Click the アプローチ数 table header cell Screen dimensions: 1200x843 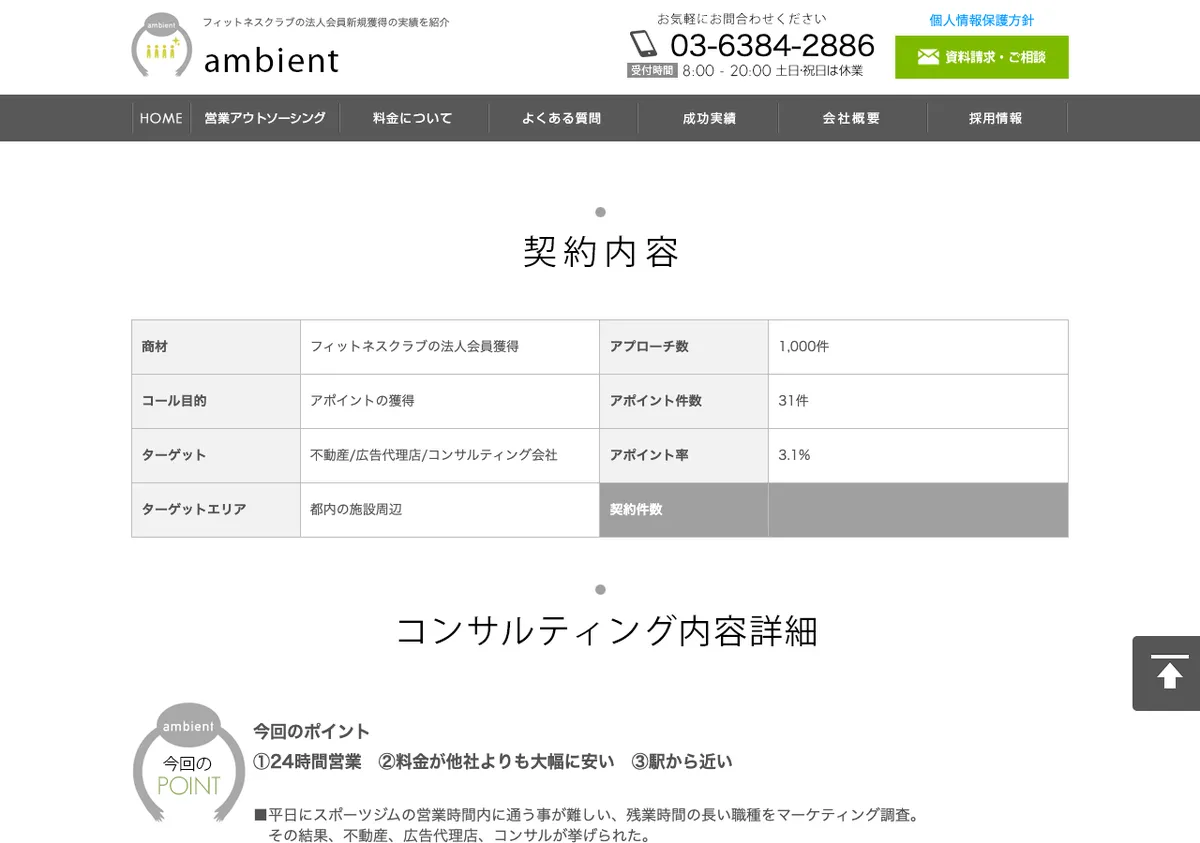(684, 347)
